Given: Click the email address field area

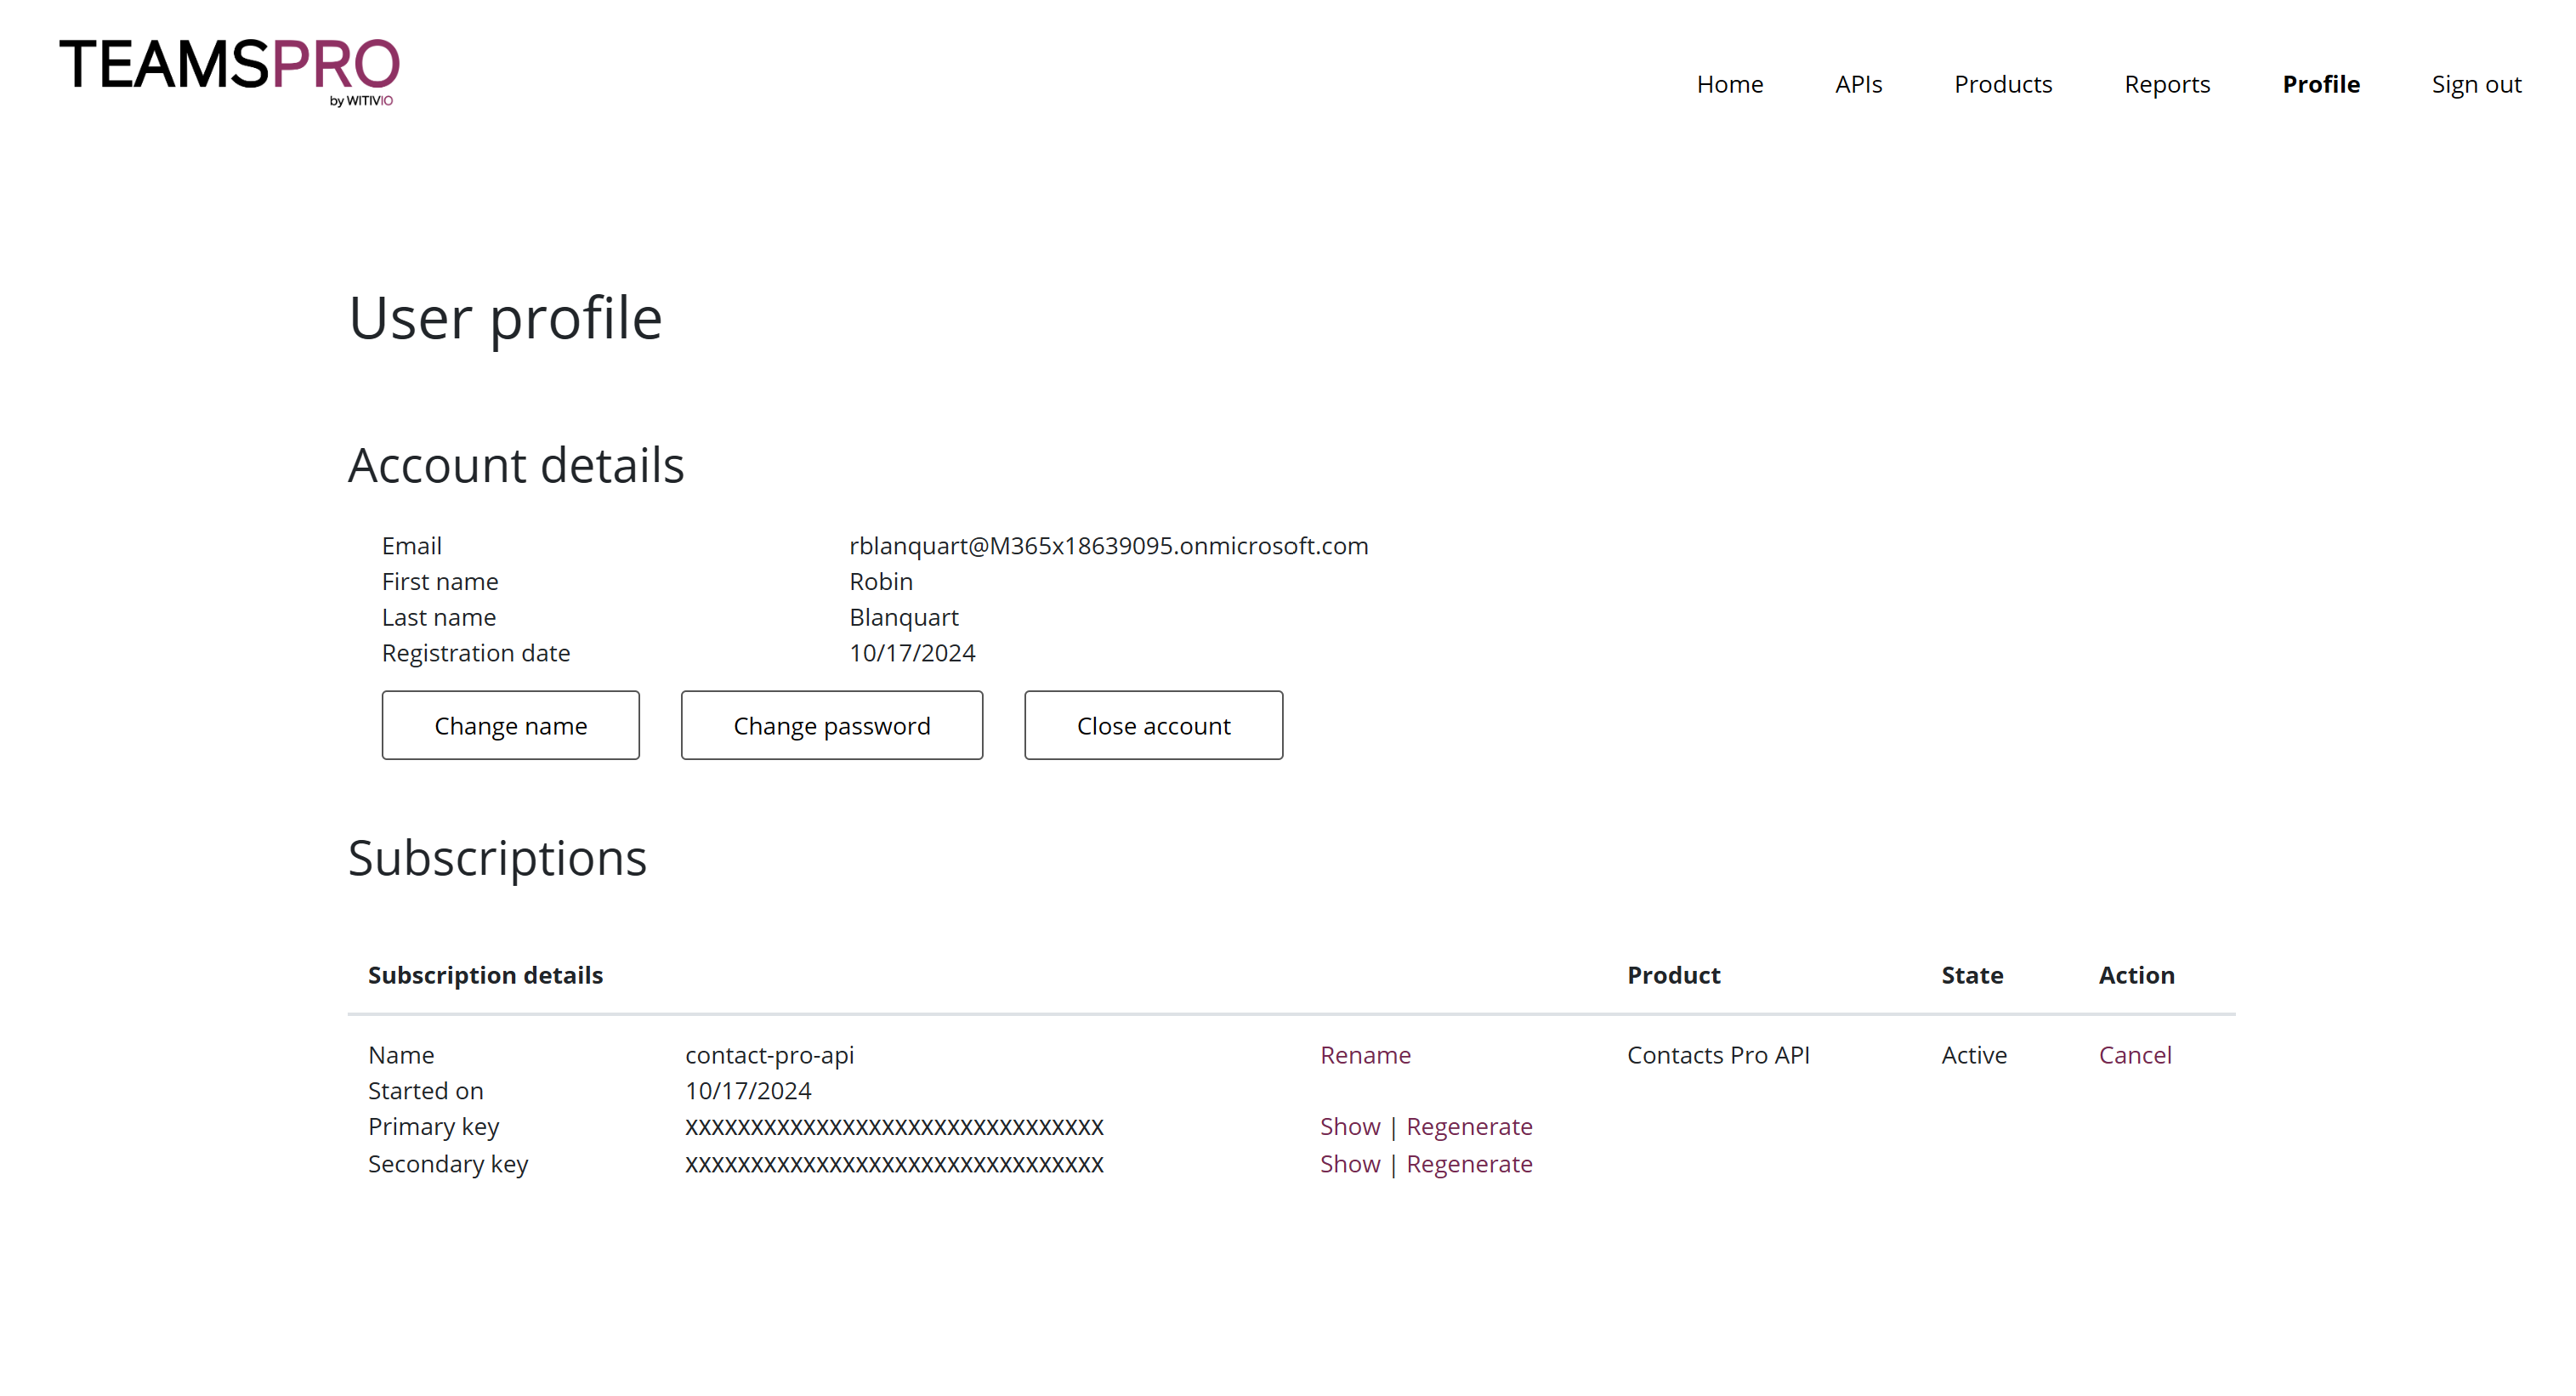Looking at the screenshot, I should pyautogui.click(x=1109, y=545).
